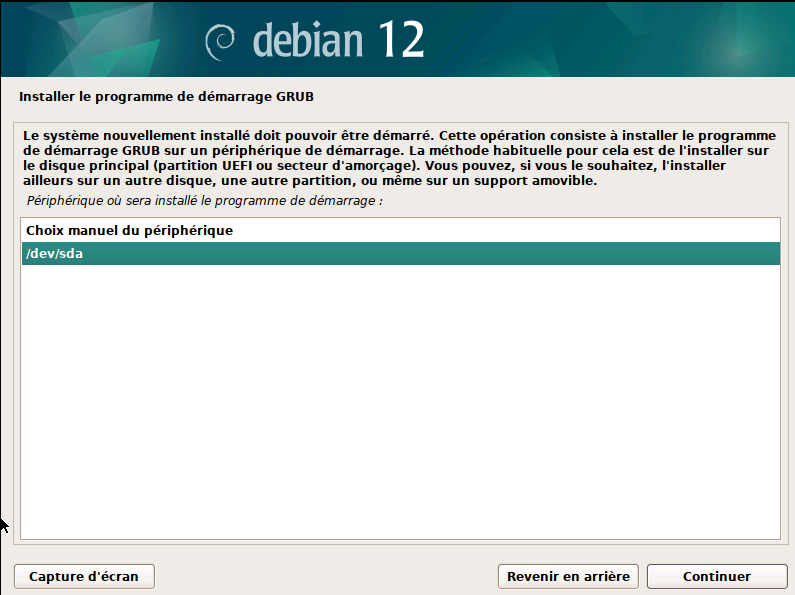
Task: Click the 'Installer le programme de démarrage GRUB' heading
Action: coord(166,97)
